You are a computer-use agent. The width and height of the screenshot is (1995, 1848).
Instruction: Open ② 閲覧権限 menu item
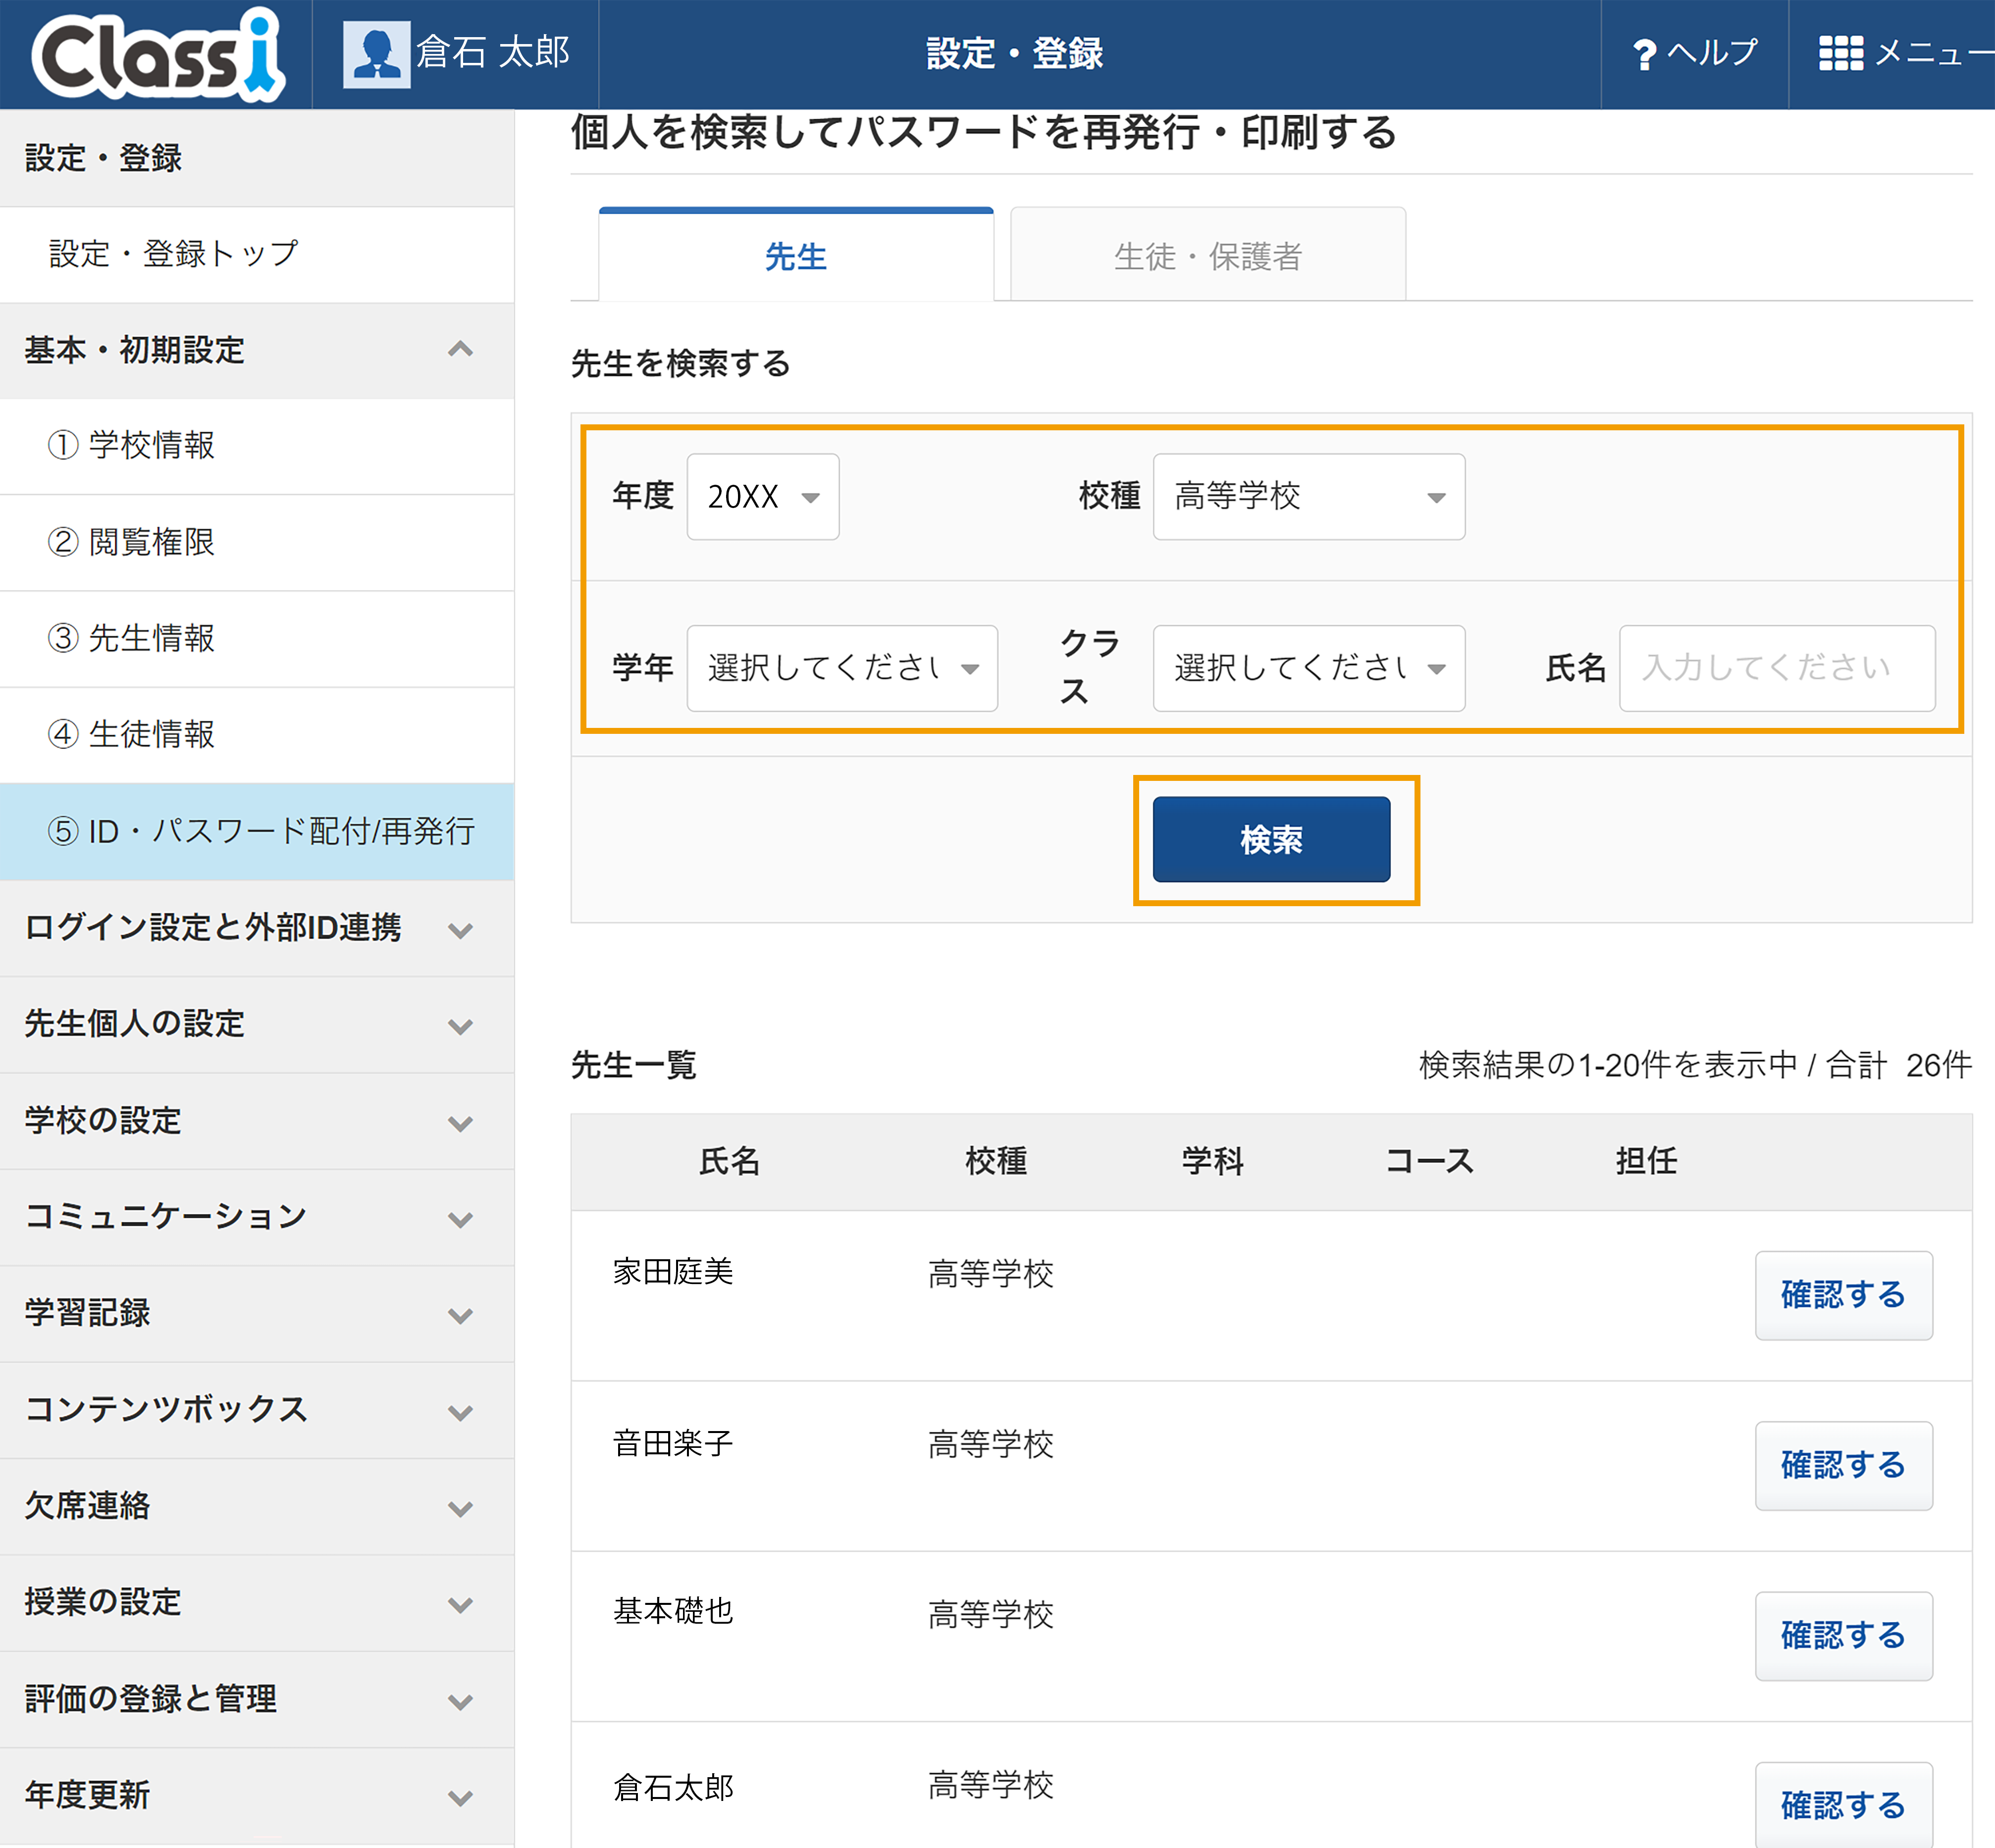point(257,542)
